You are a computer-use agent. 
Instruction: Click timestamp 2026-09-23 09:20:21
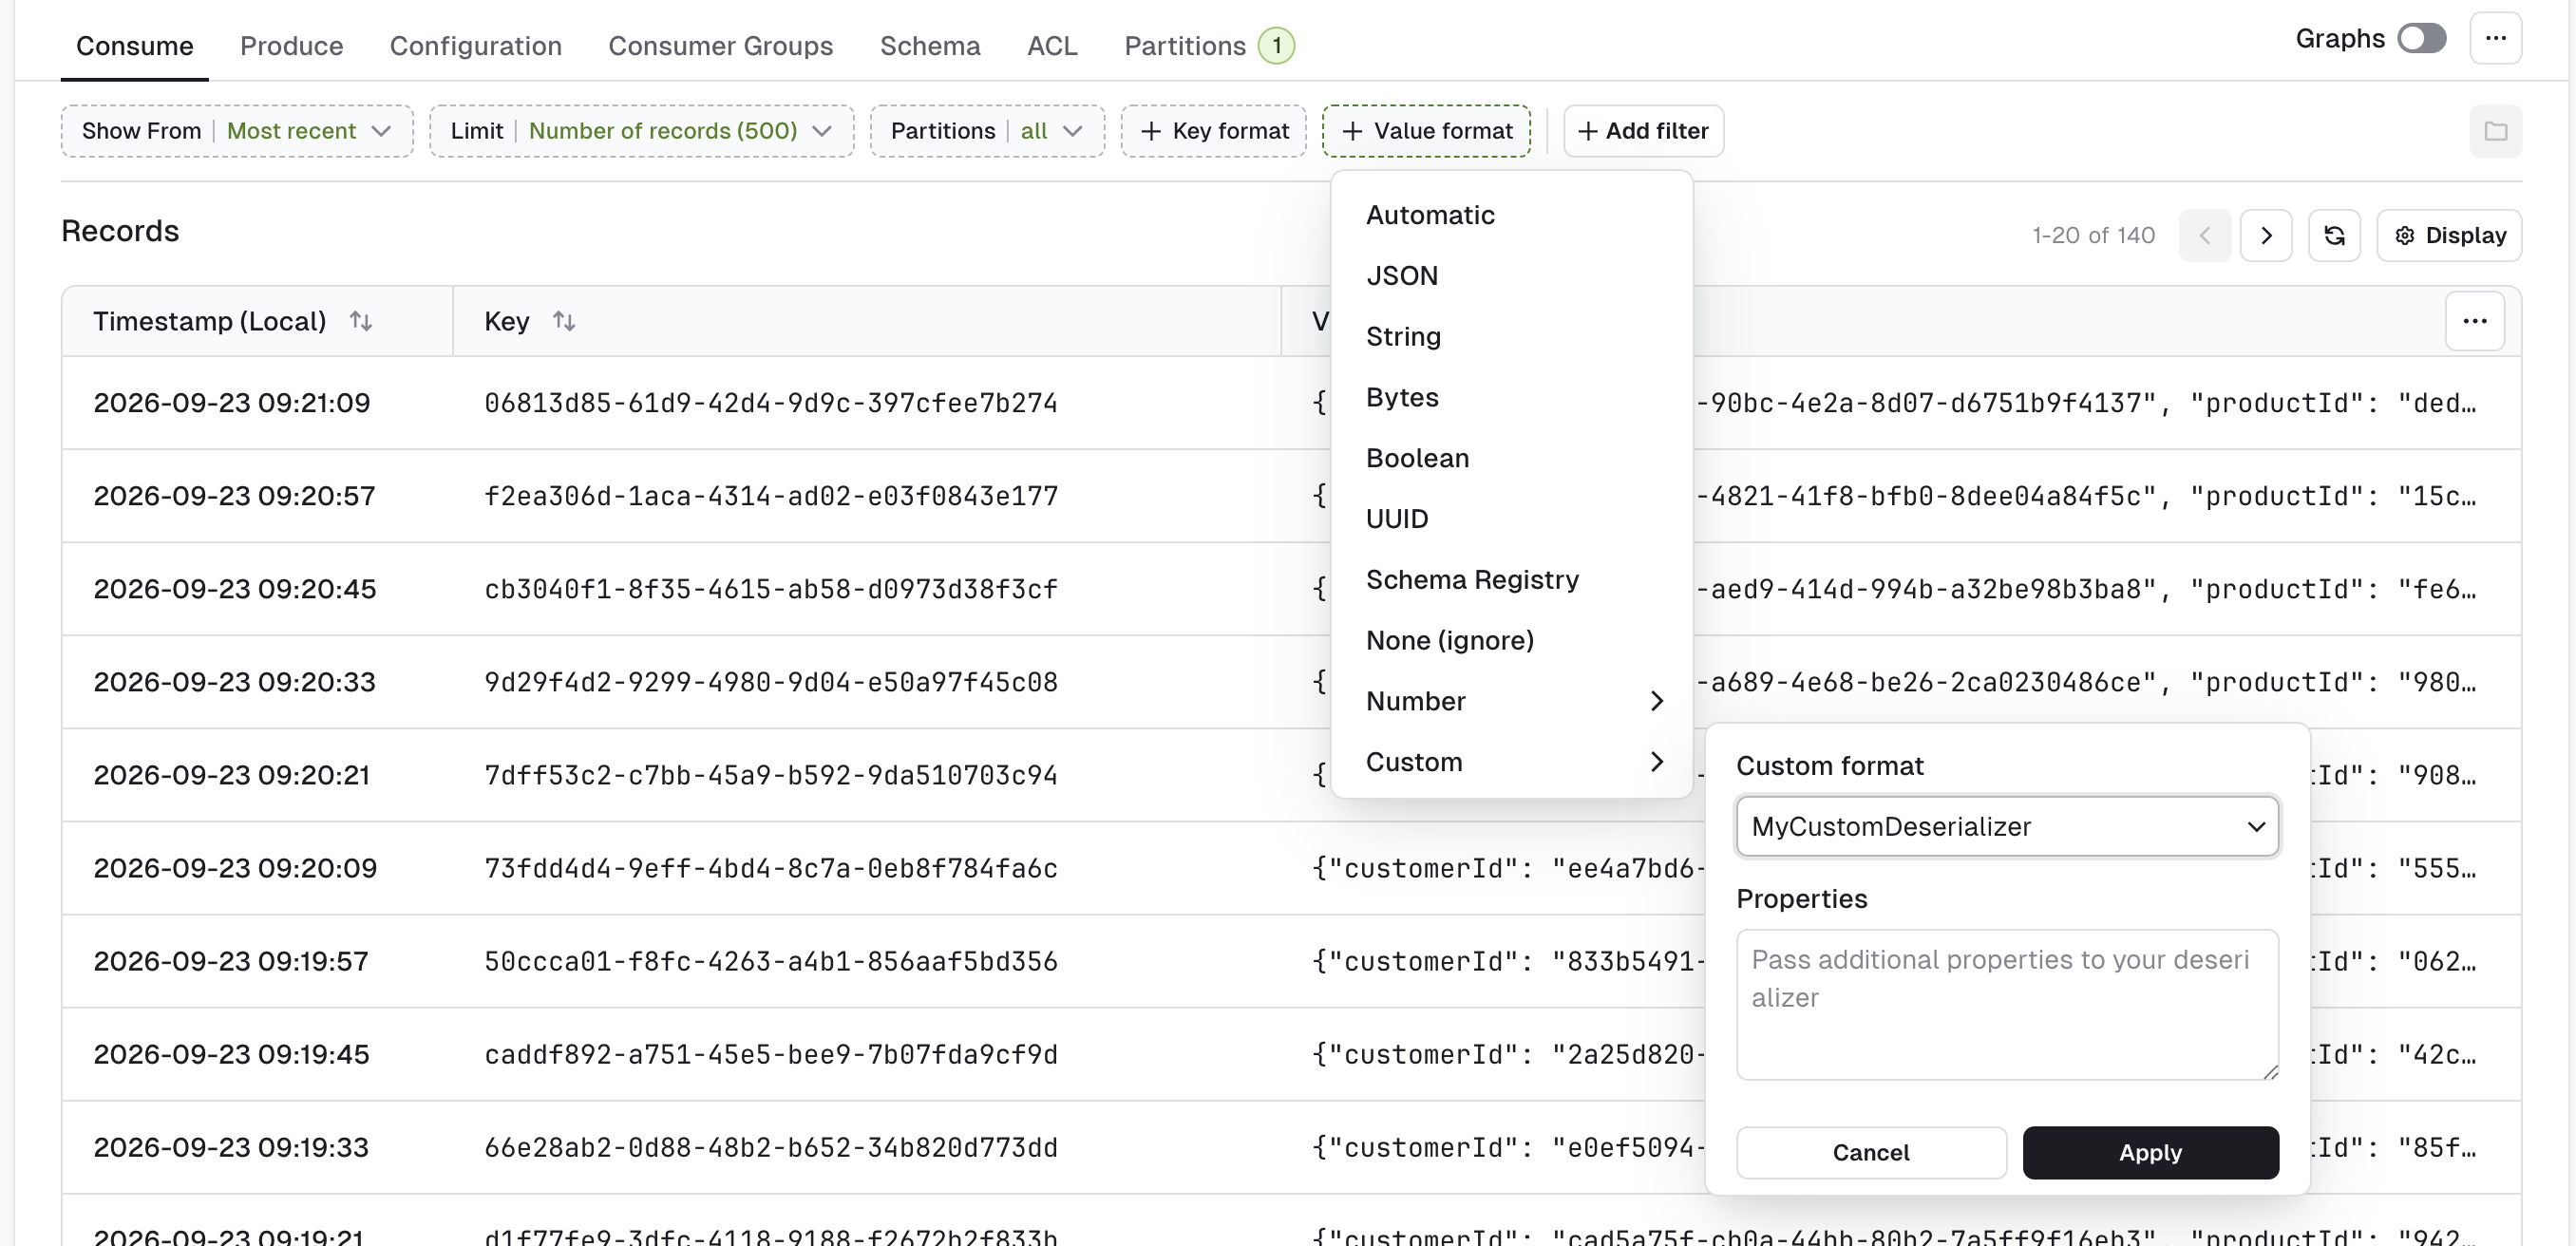[x=232, y=775]
